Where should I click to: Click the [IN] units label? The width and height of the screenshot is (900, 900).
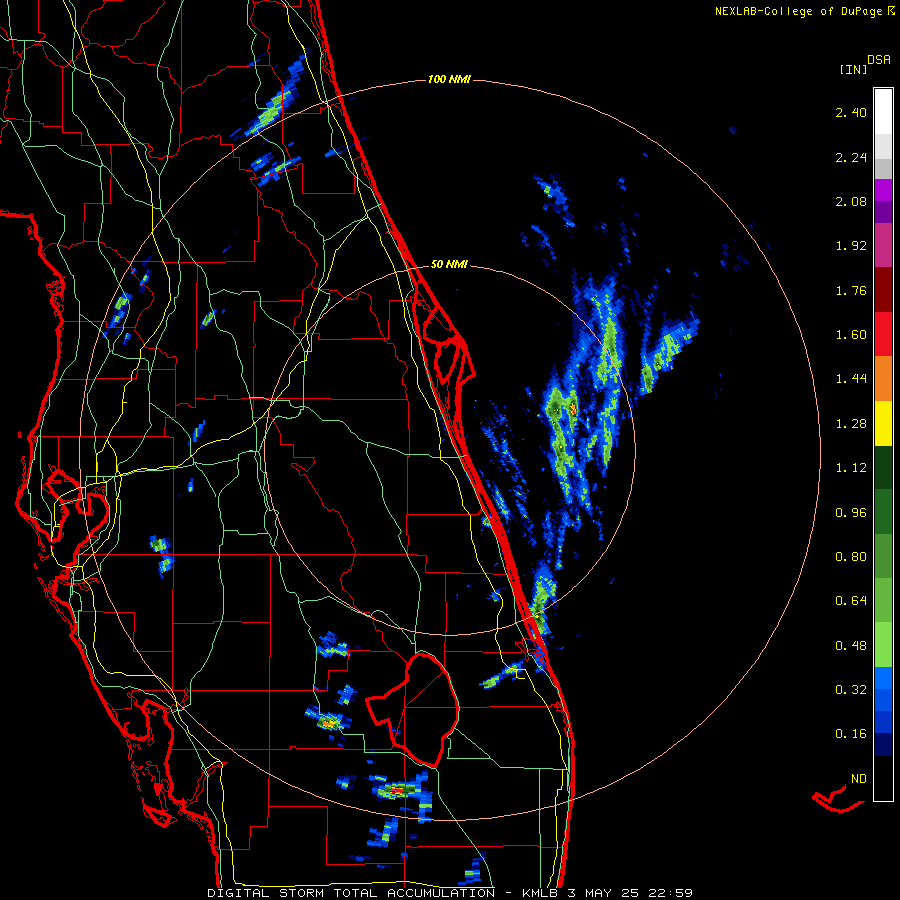pos(853,69)
